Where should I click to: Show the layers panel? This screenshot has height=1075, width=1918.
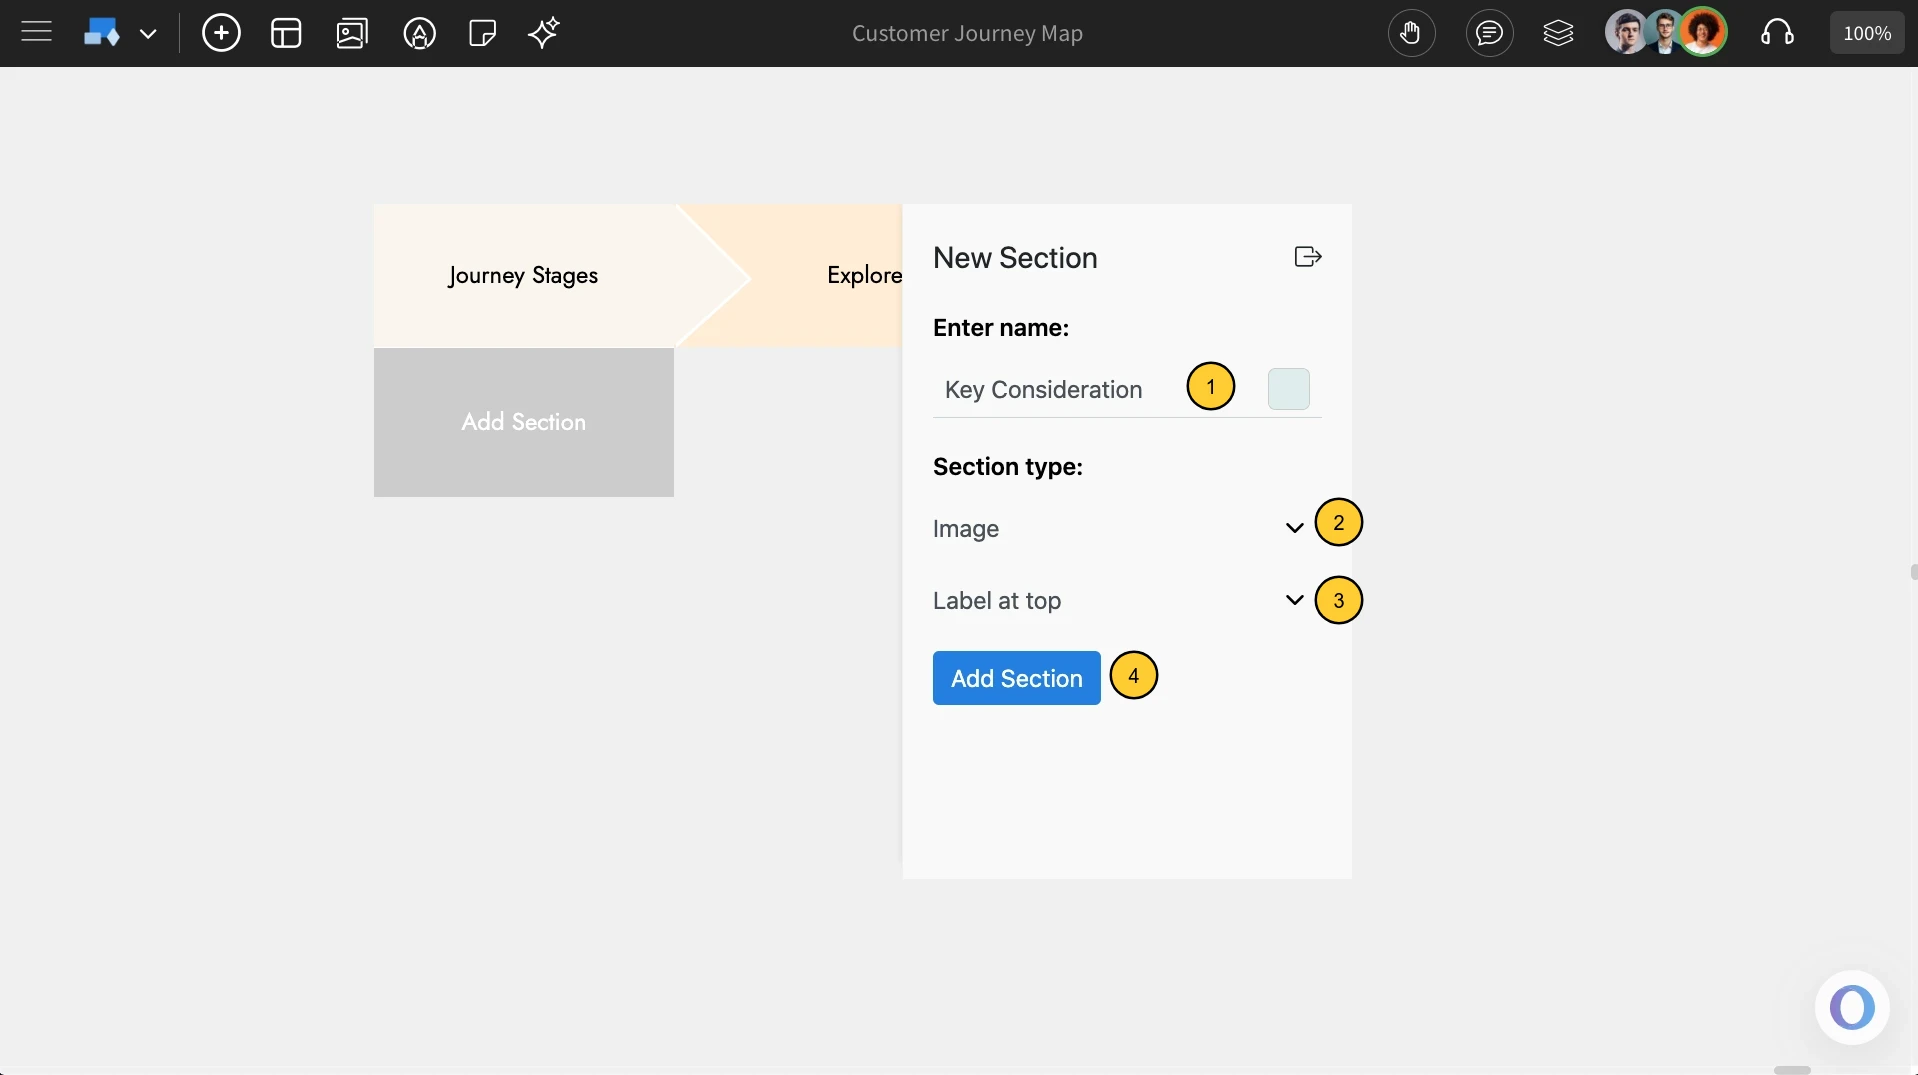tap(1559, 32)
